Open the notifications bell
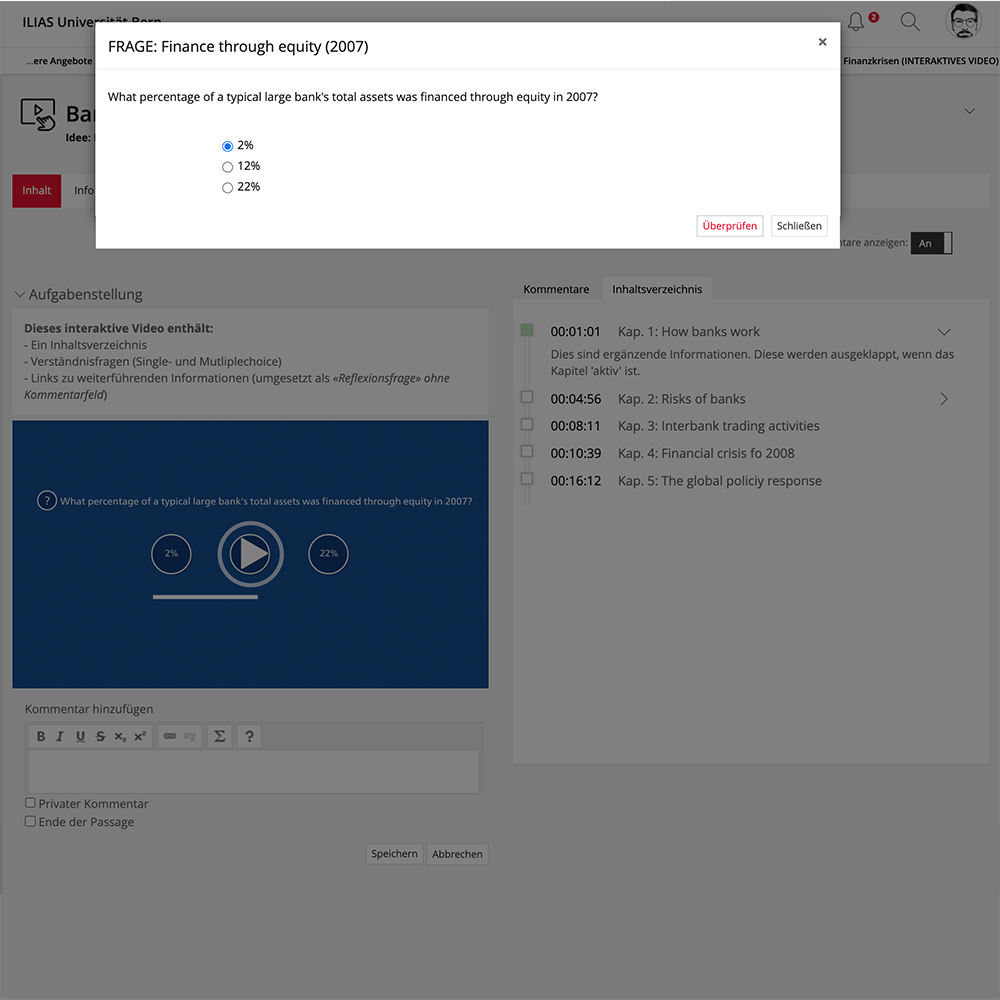 pyautogui.click(x=856, y=21)
